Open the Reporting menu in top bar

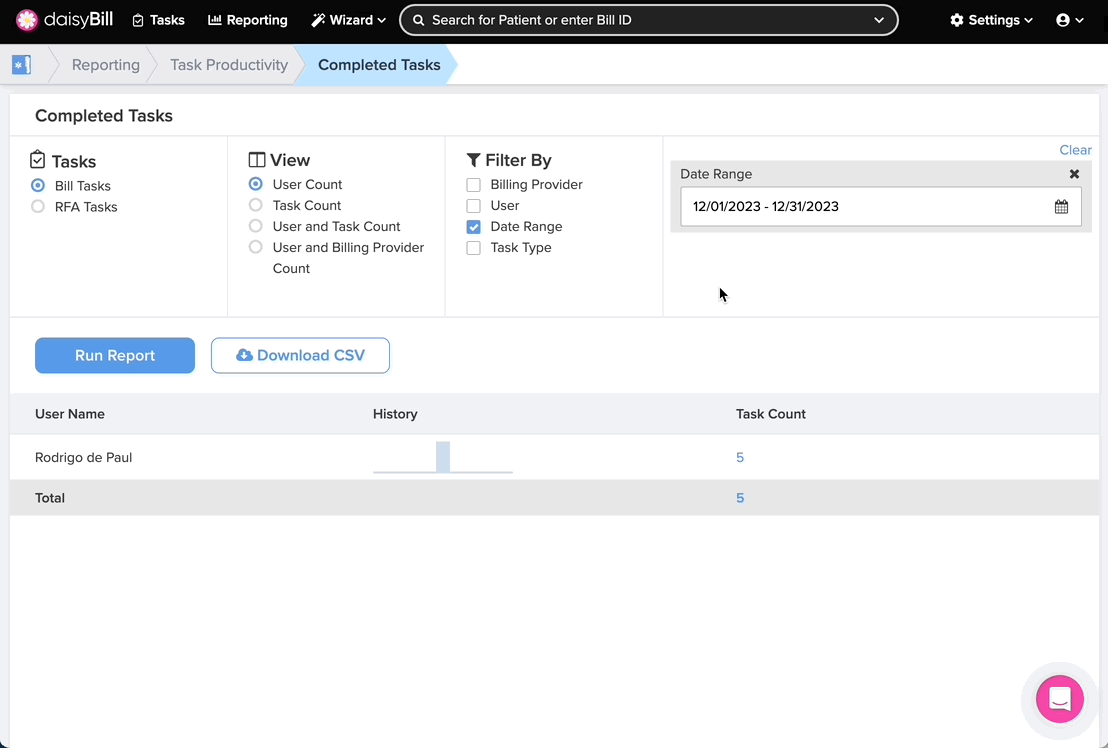[x=247, y=20]
